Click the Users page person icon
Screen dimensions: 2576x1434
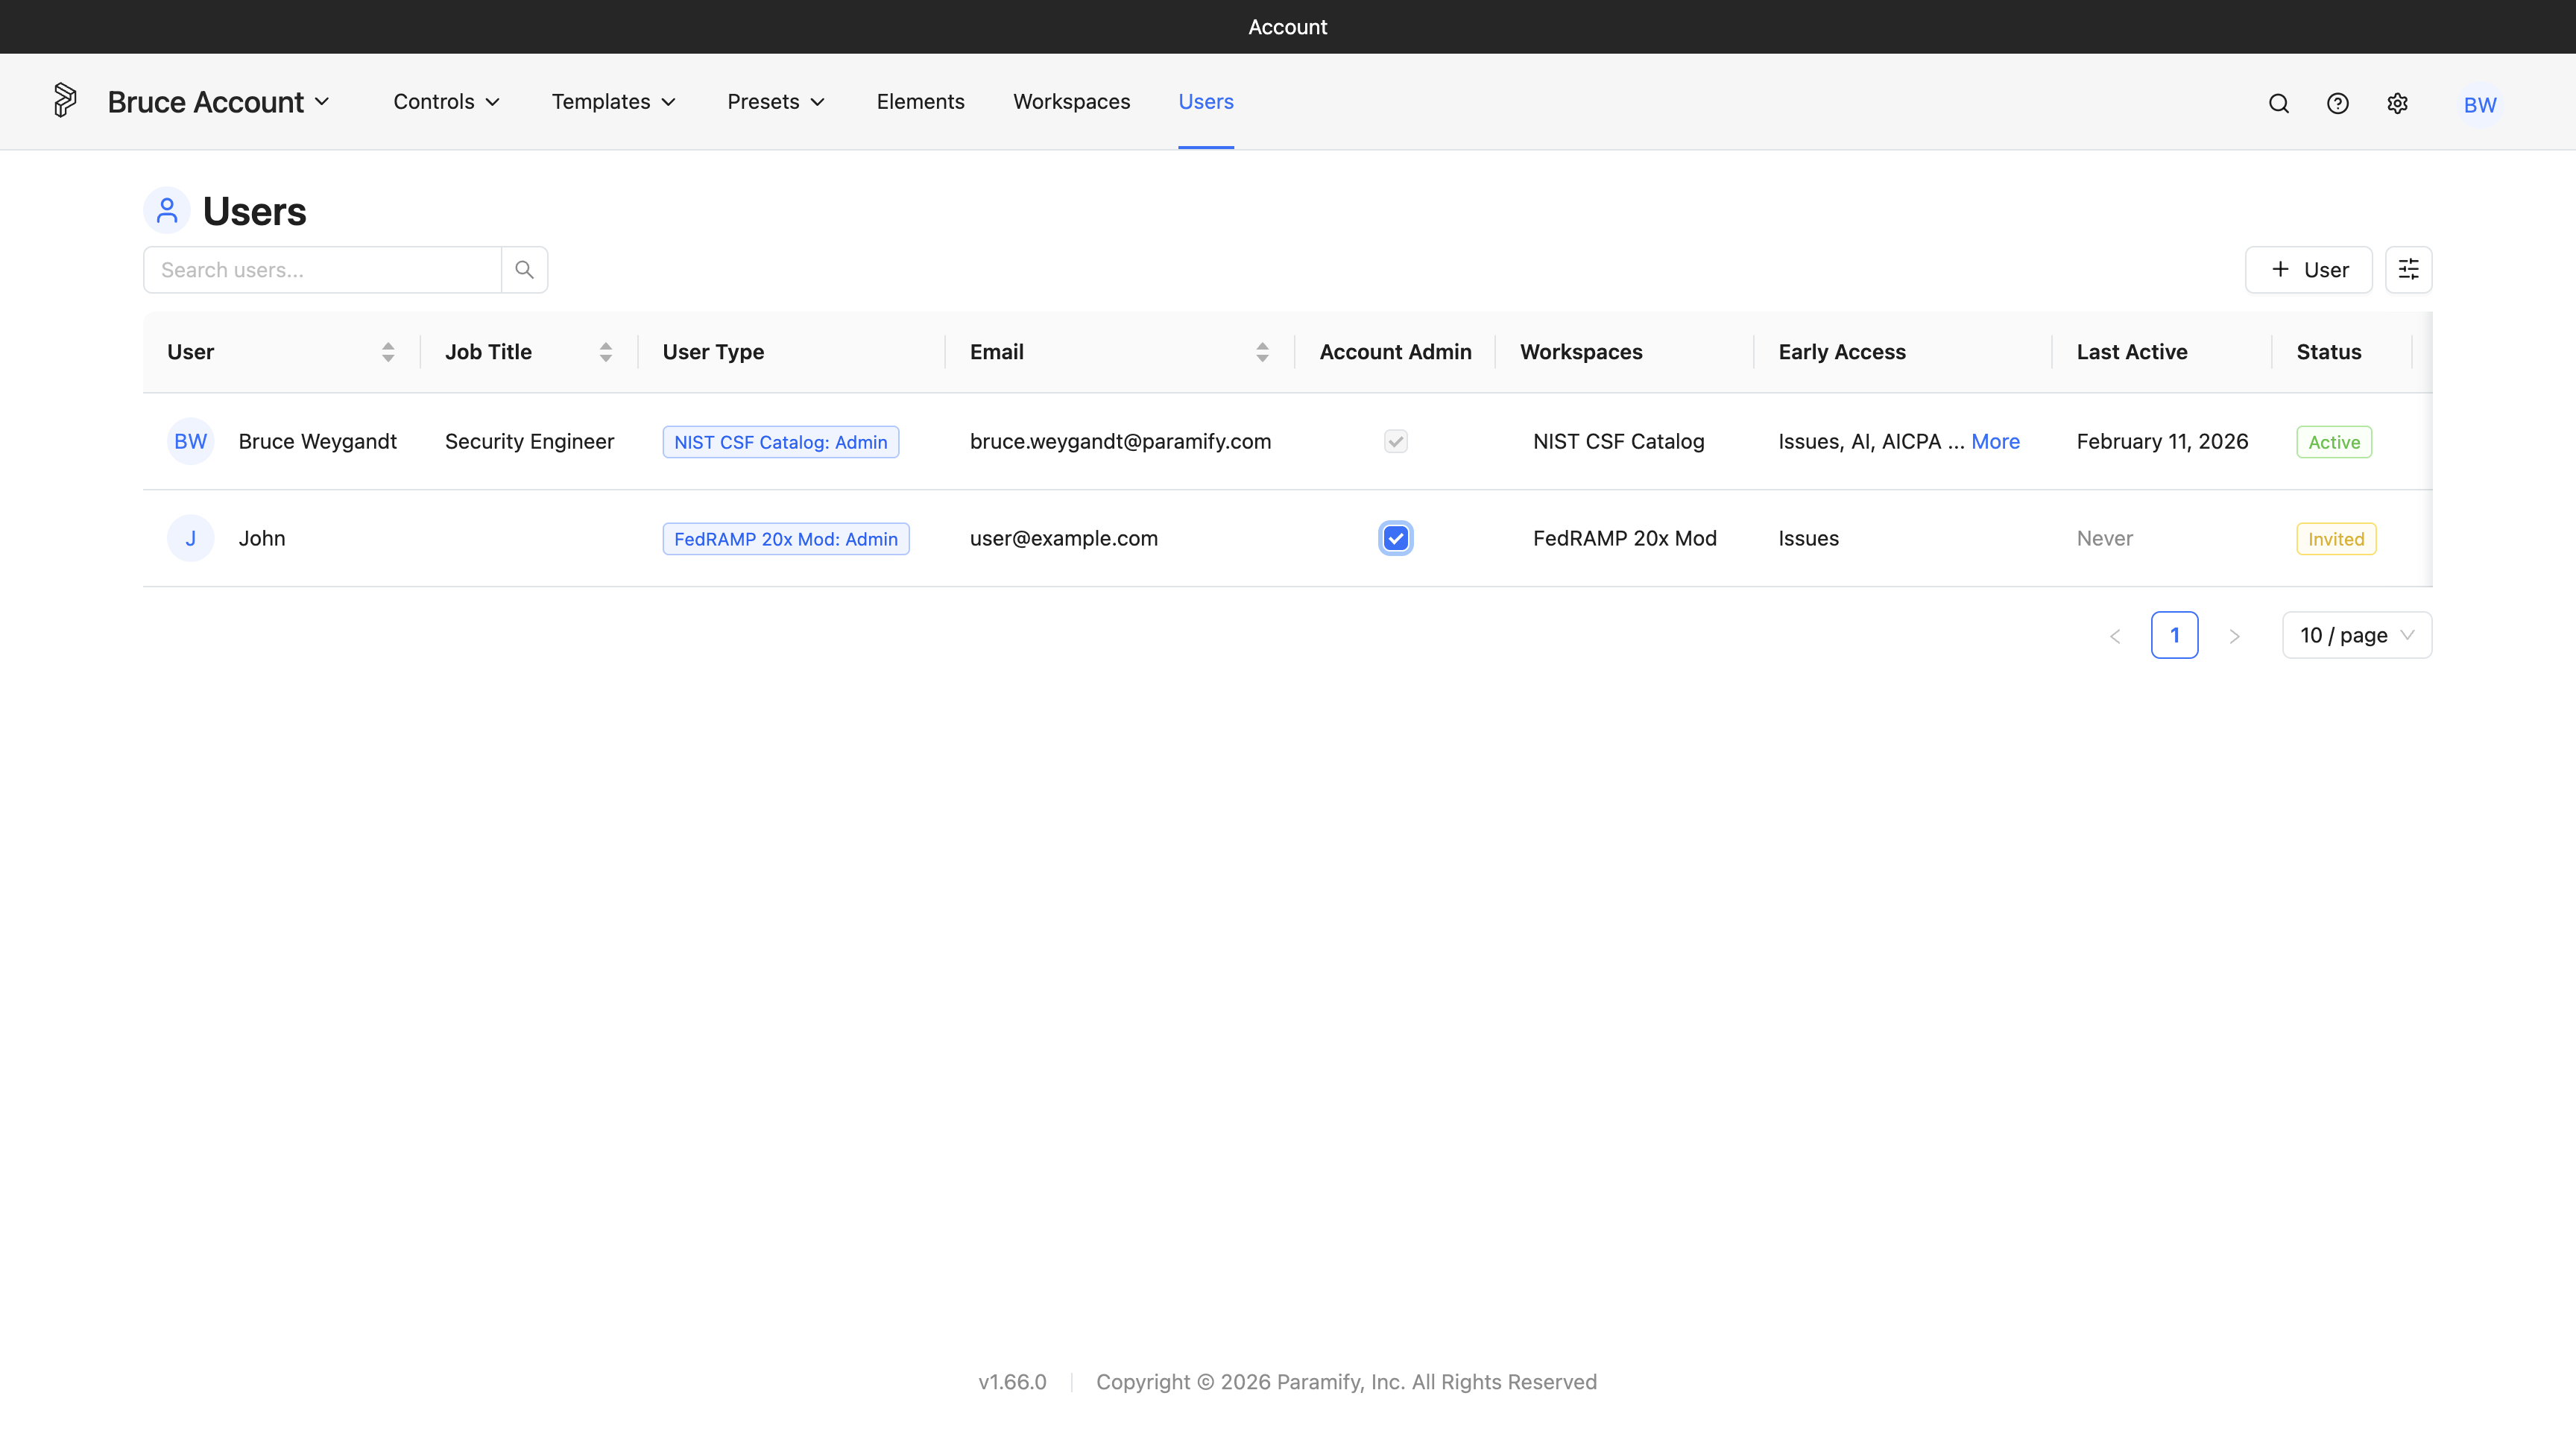pos(167,210)
